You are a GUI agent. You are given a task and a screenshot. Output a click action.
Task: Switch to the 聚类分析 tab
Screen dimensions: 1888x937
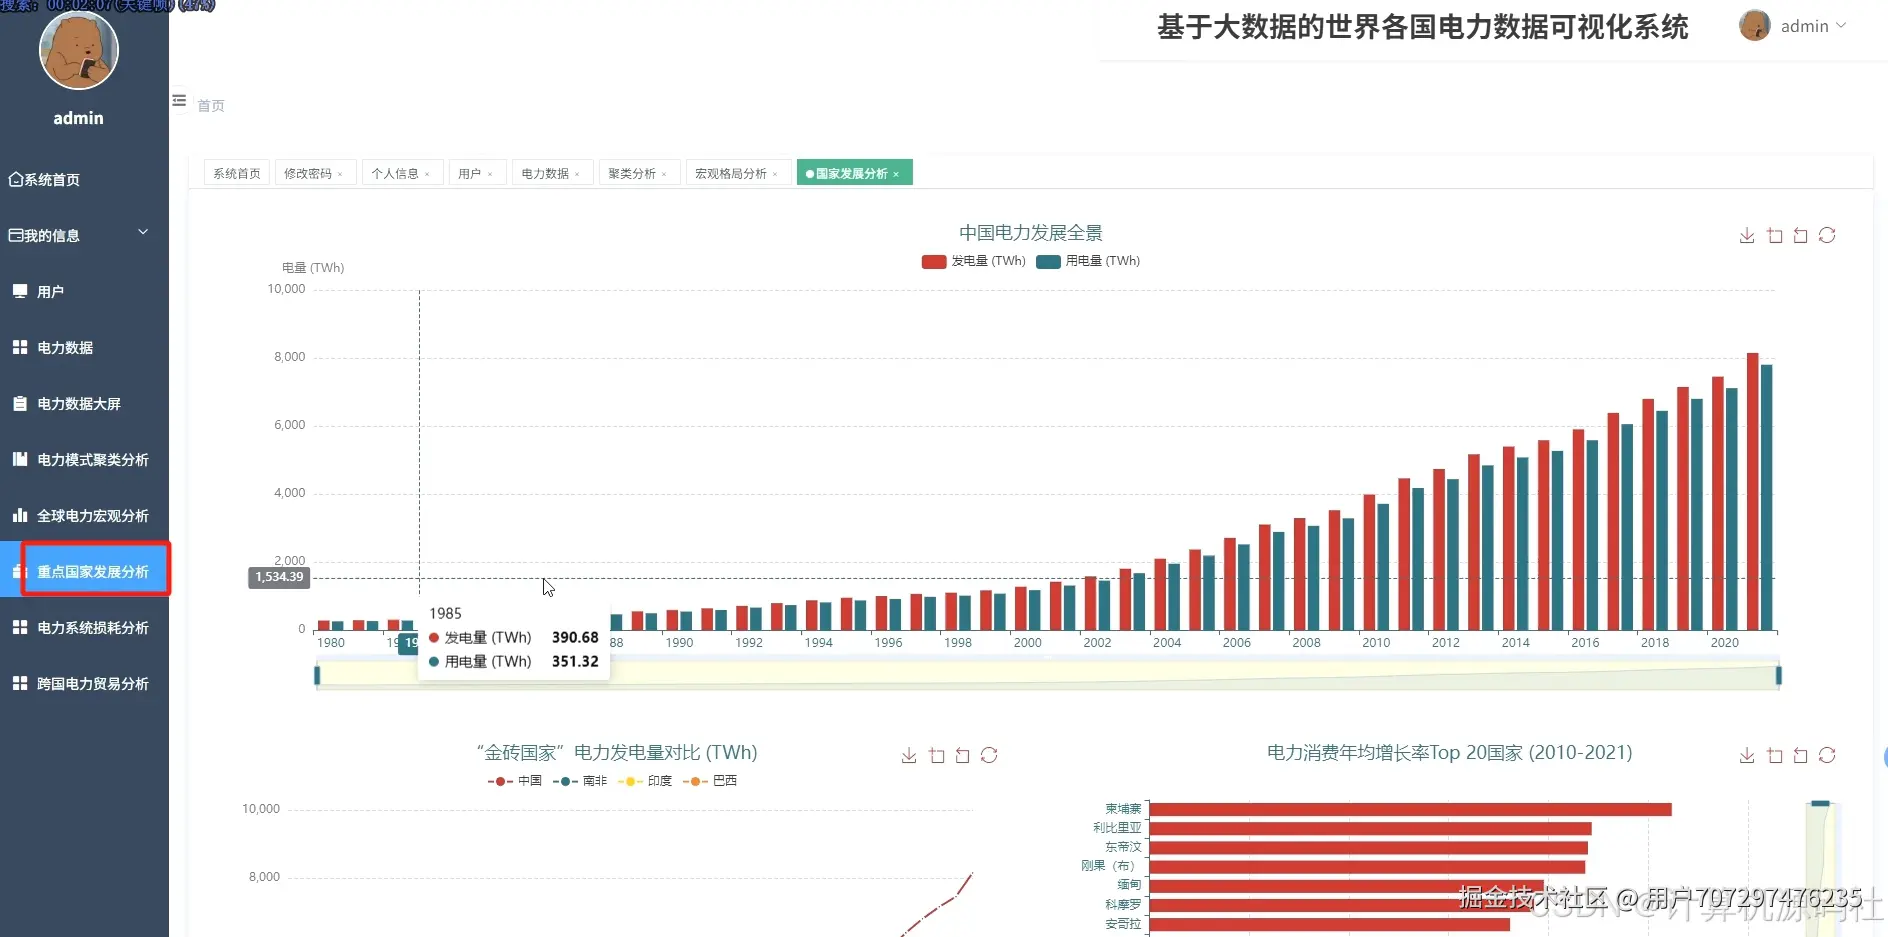click(633, 172)
